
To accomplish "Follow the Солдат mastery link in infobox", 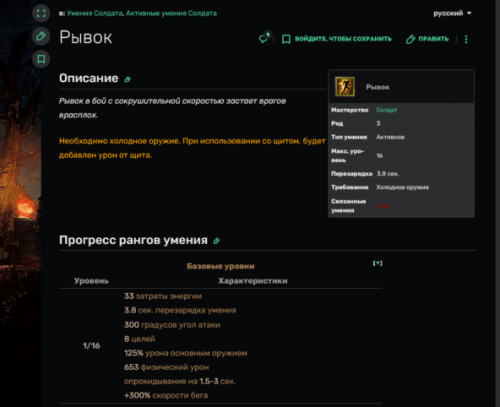I will click(x=387, y=110).
